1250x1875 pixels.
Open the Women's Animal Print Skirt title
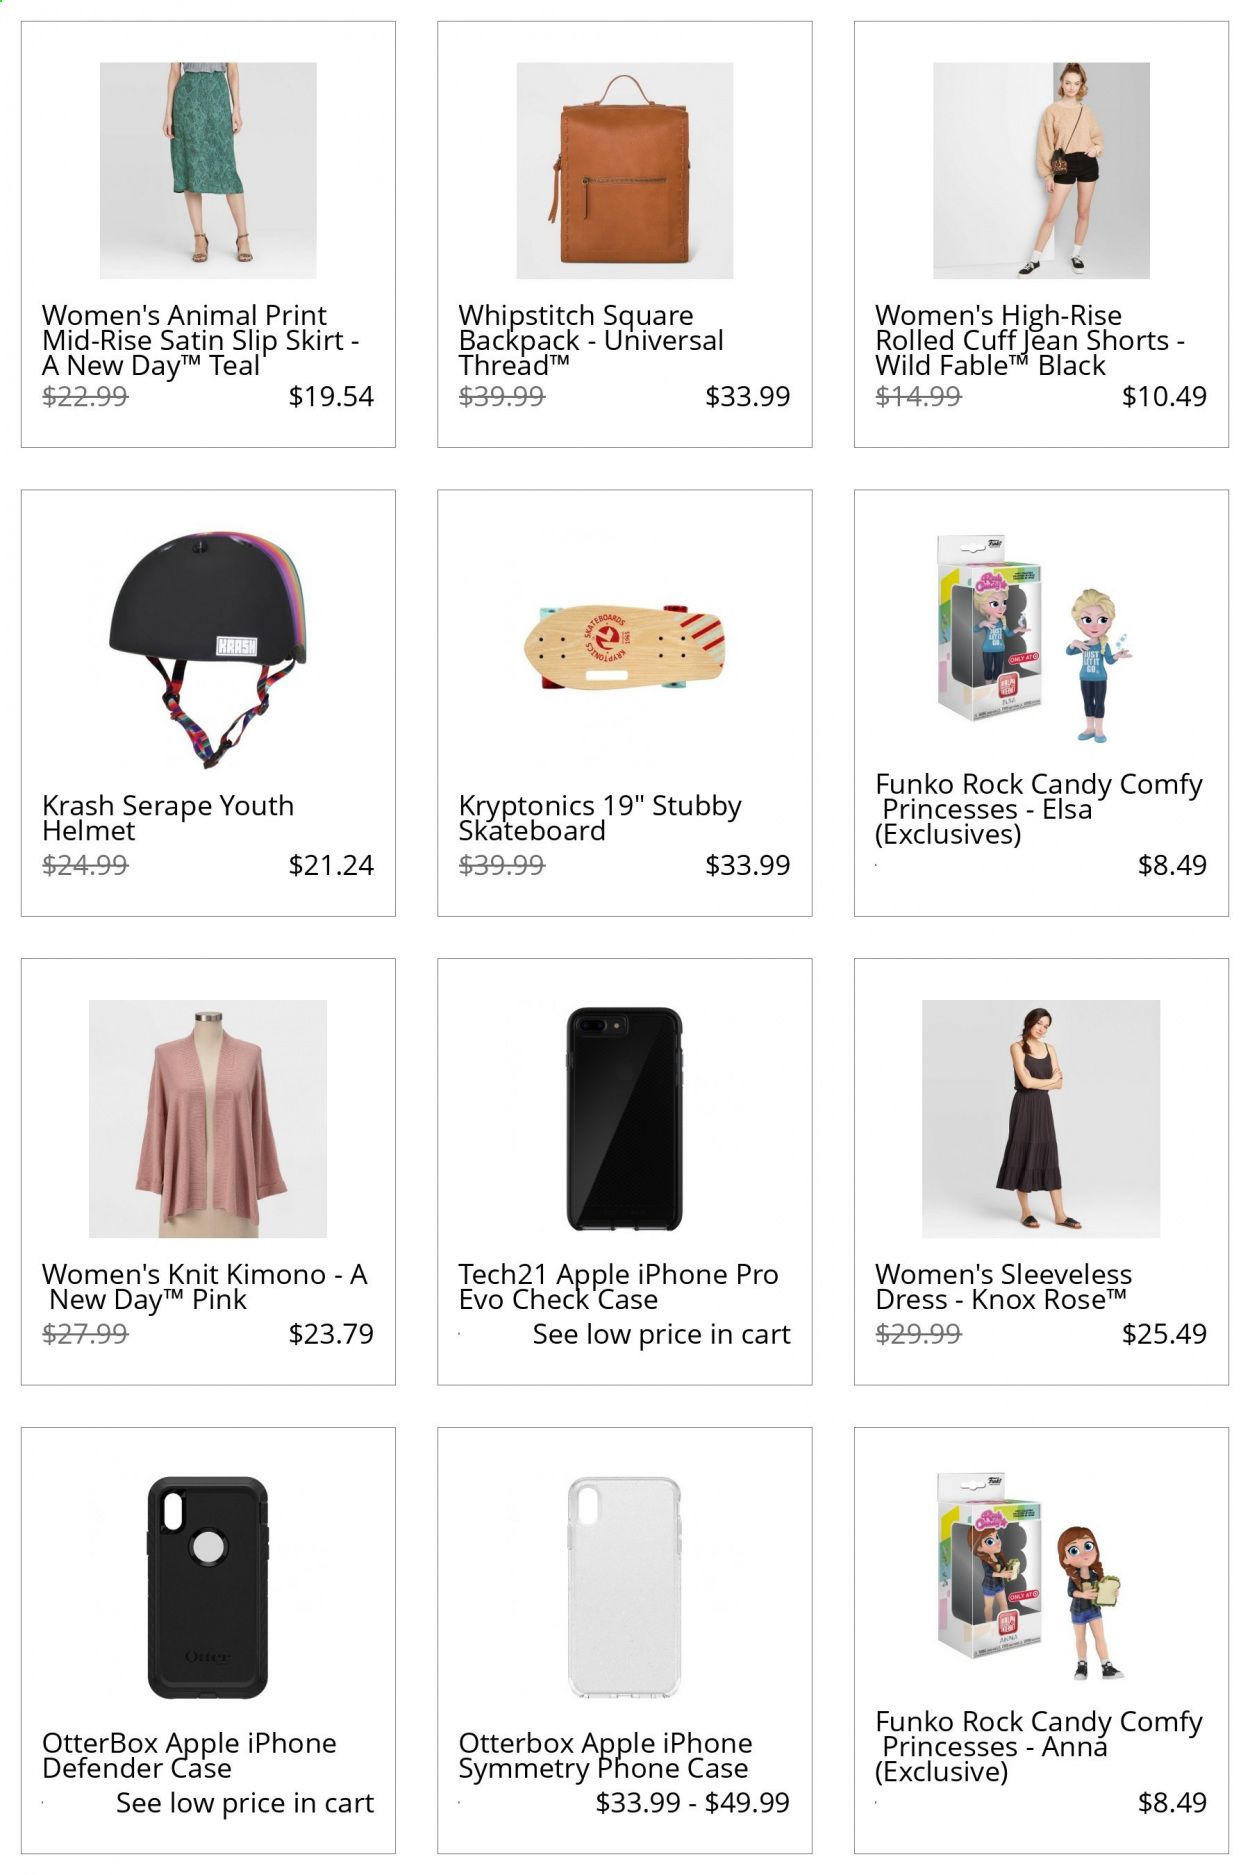(x=200, y=341)
